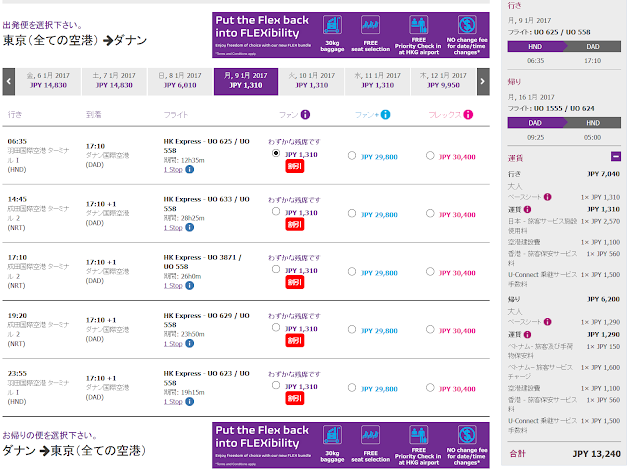Open info icon beside return 運賃 JPY 1,290
640x471 pixels.
coord(527,335)
